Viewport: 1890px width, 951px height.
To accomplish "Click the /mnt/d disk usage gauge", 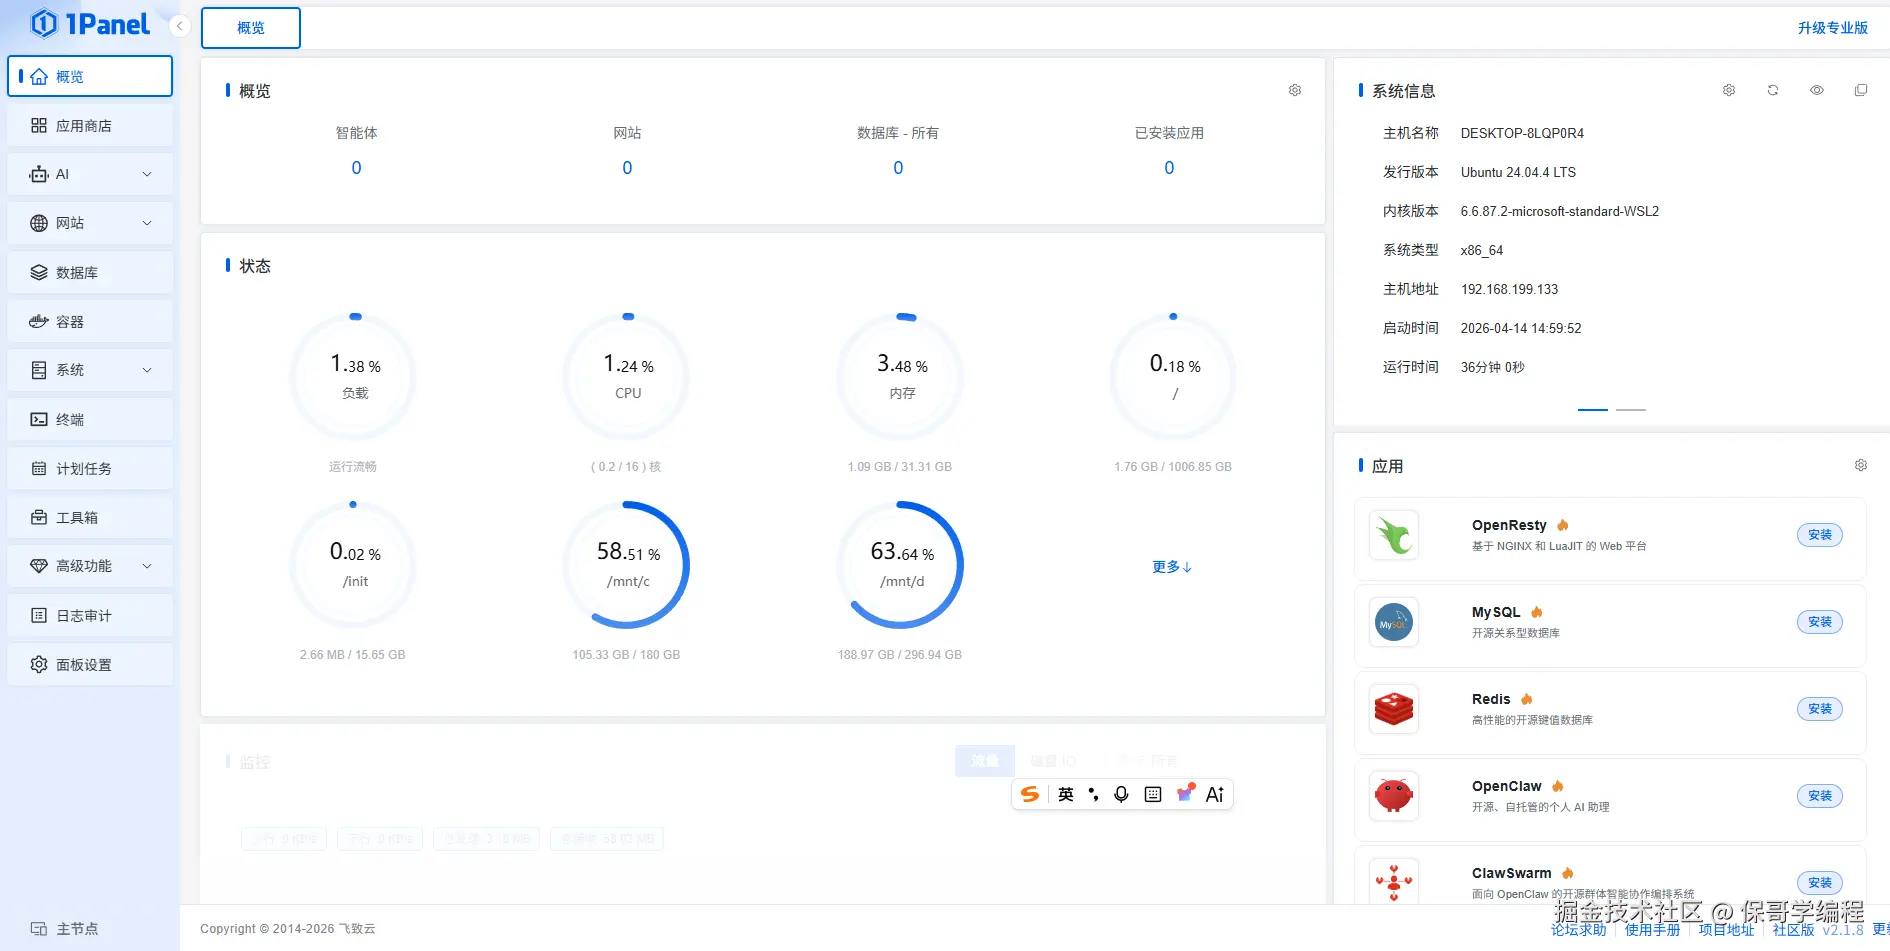I will click(x=901, y=565).
